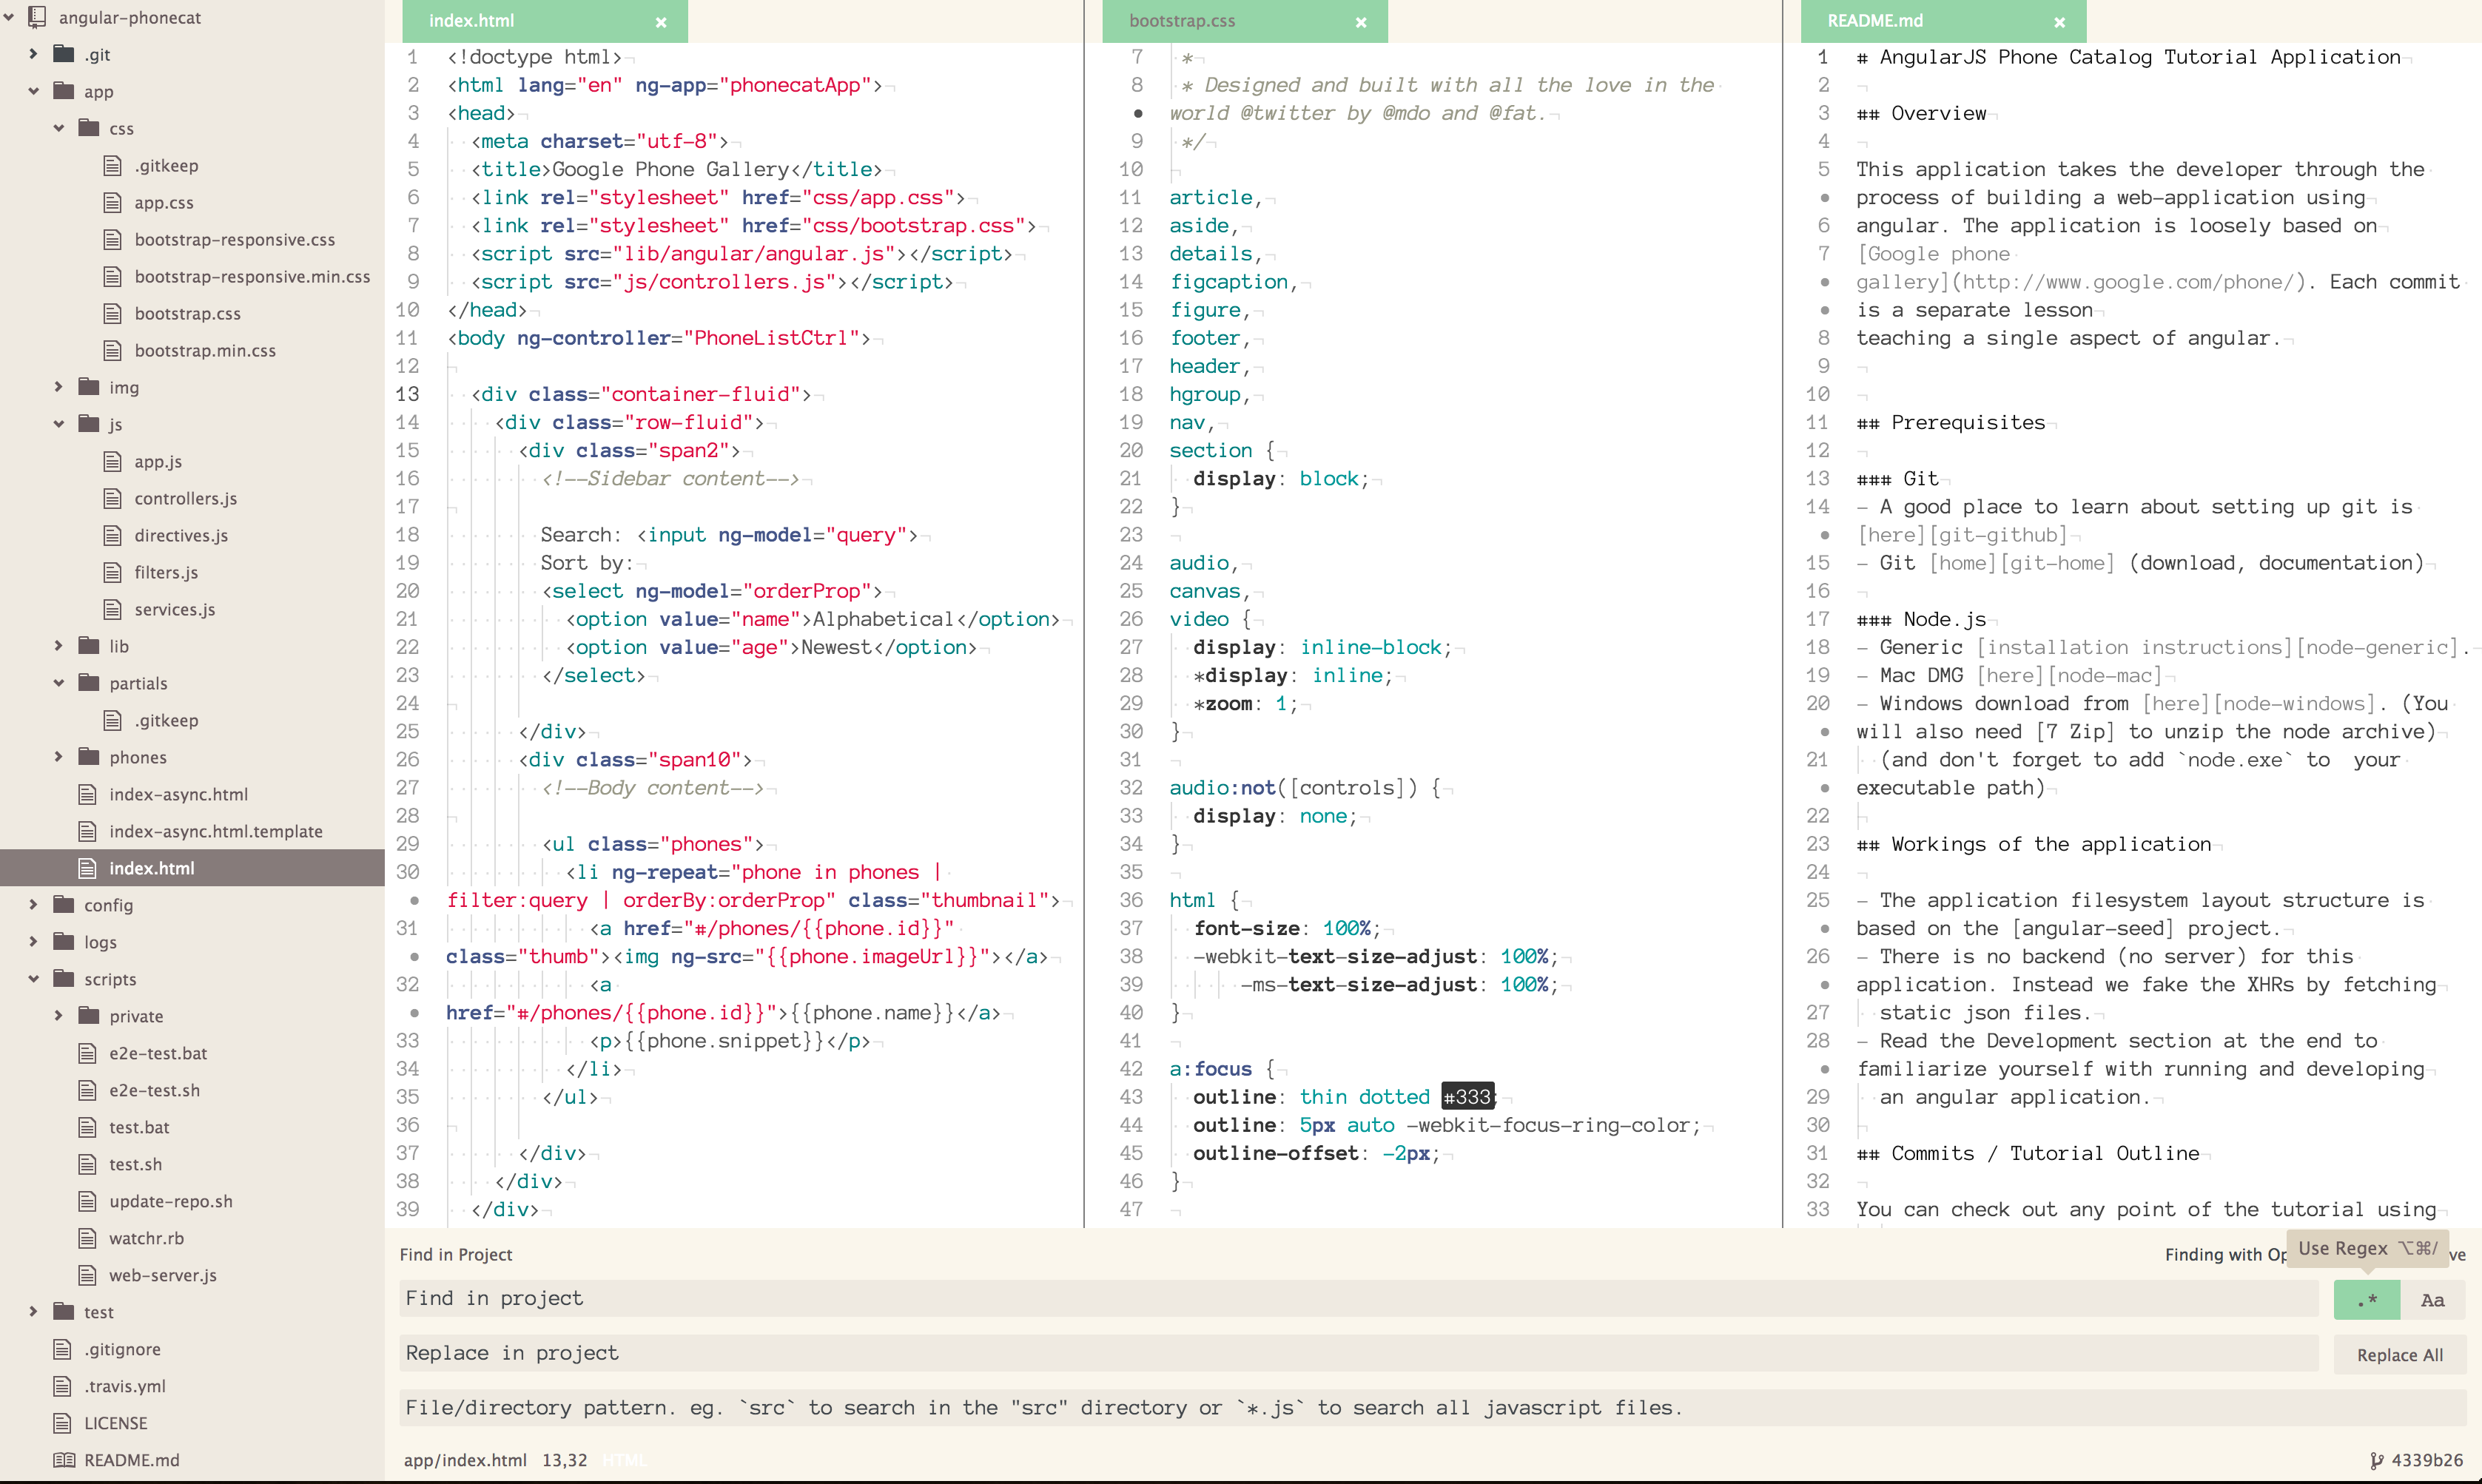Viewport: 2482px width, 1484px height.
Task: Click the .git folder icon
Action: click(x=64, y=54)
